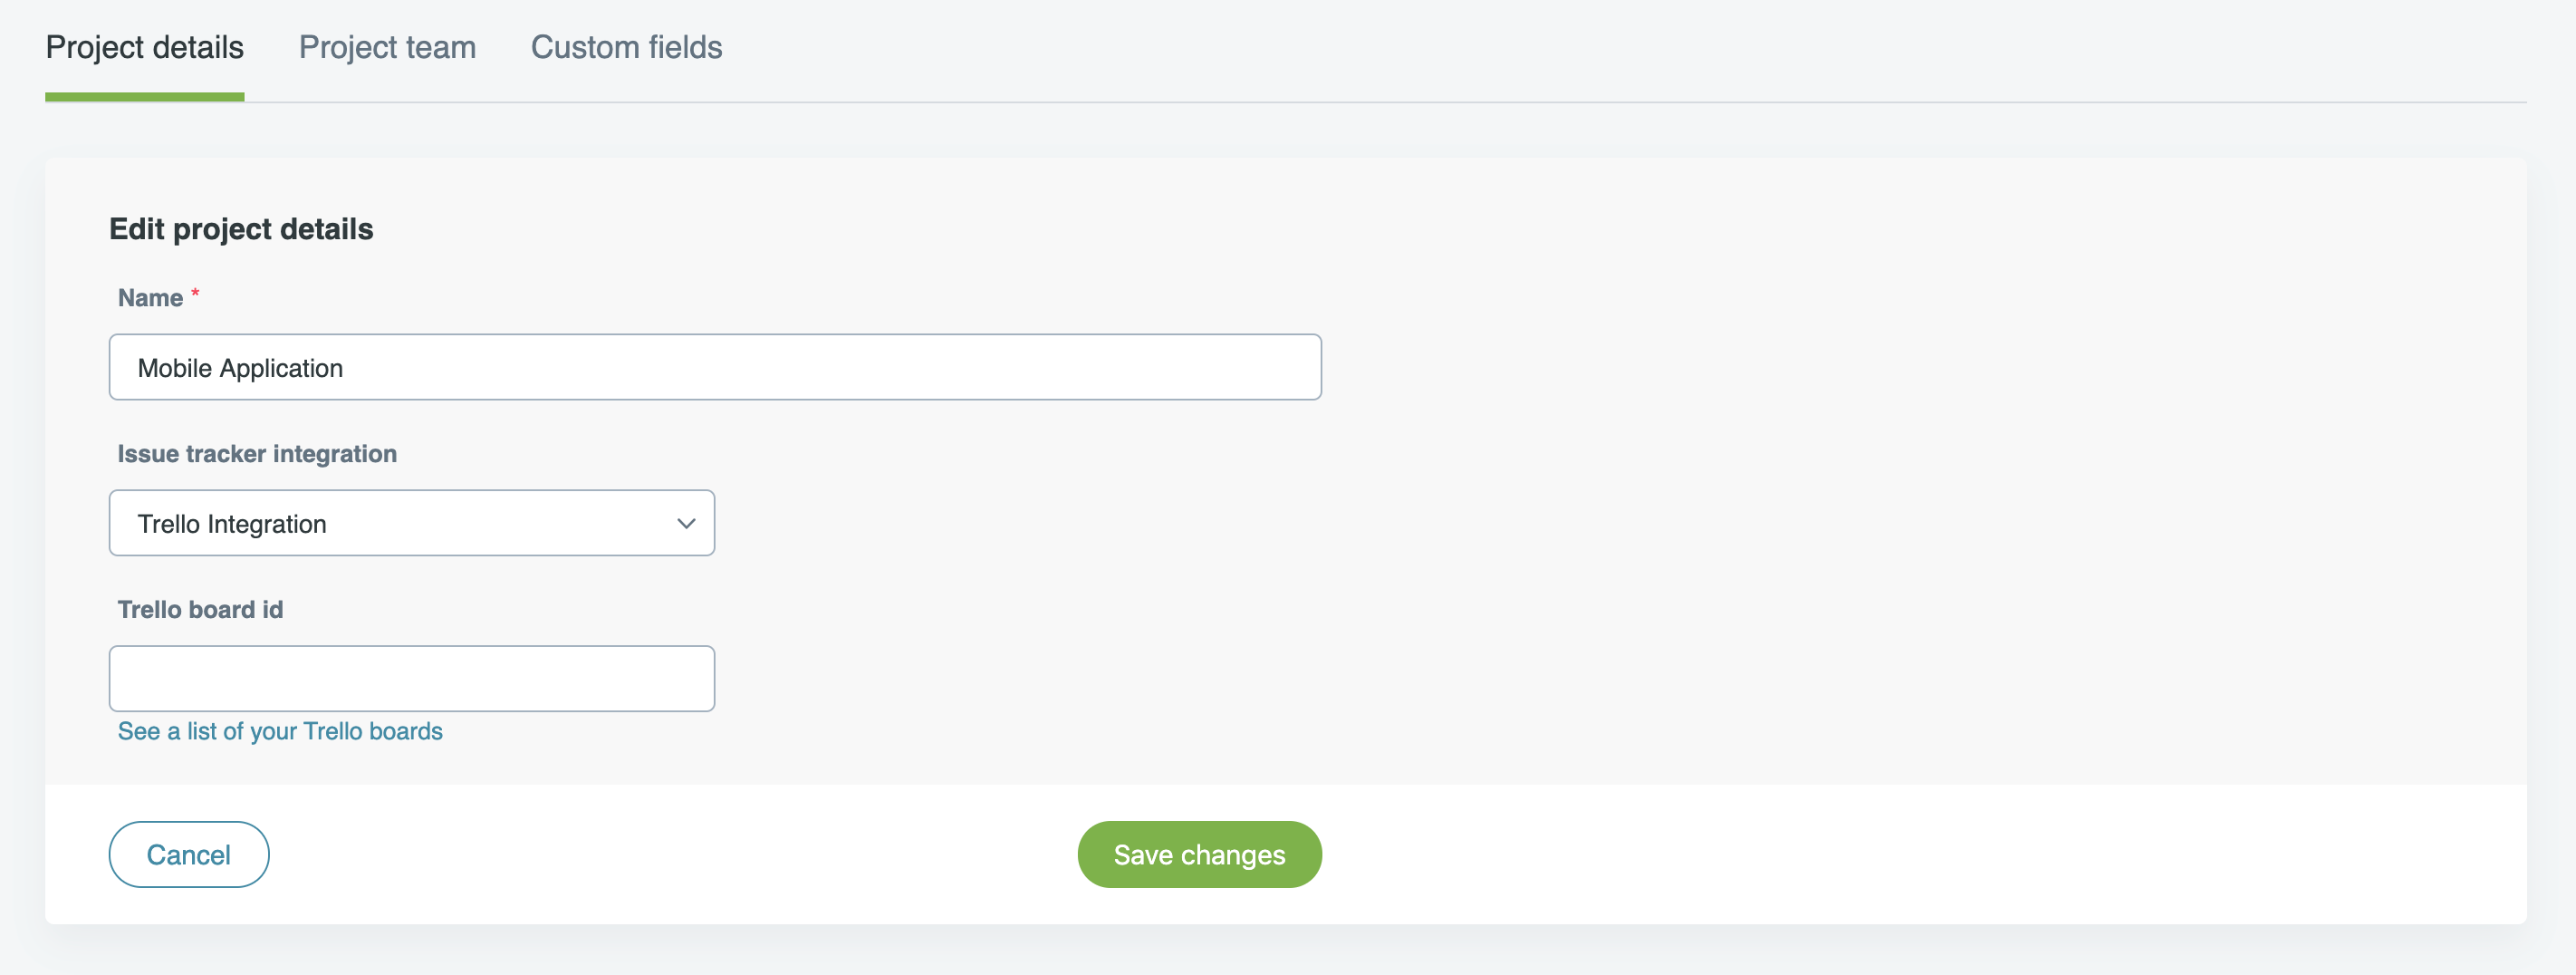
Task: Focus the project Name input field
Action: (x=715, y=367)
